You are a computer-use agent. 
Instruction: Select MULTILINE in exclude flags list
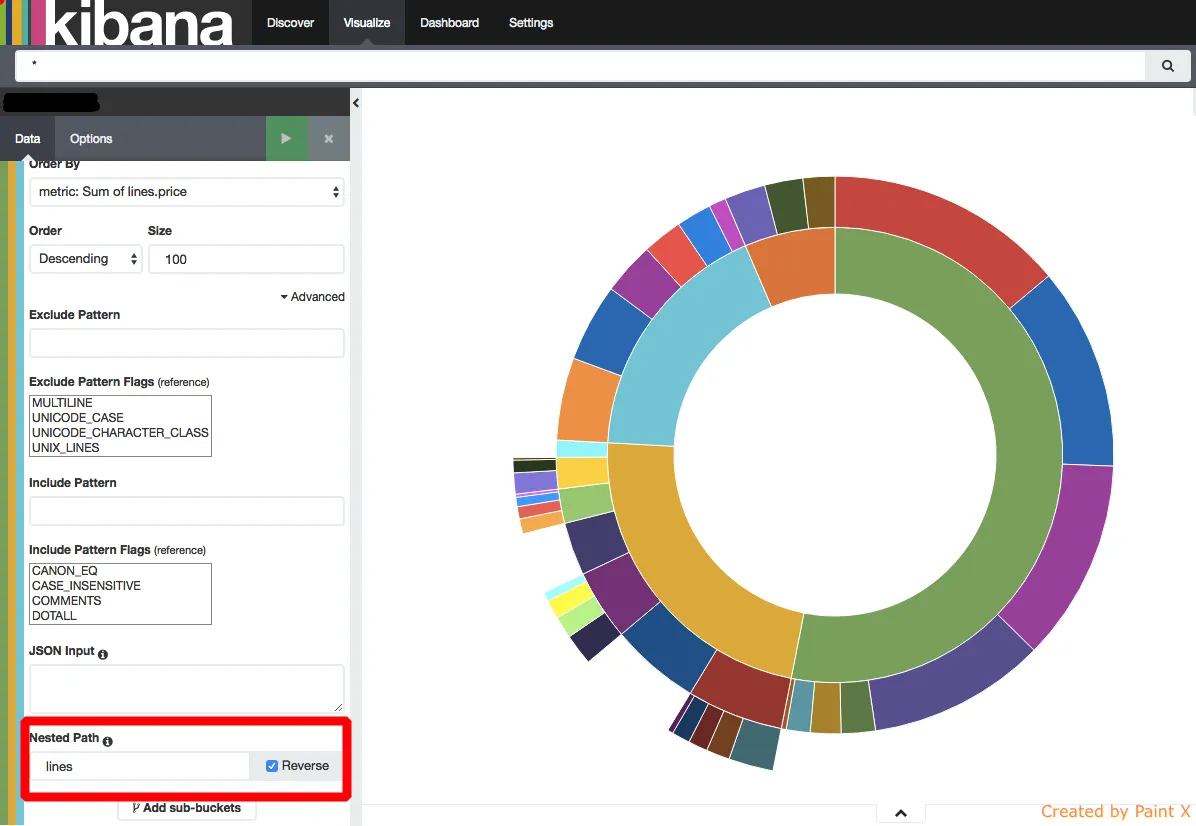coord(120,403)
